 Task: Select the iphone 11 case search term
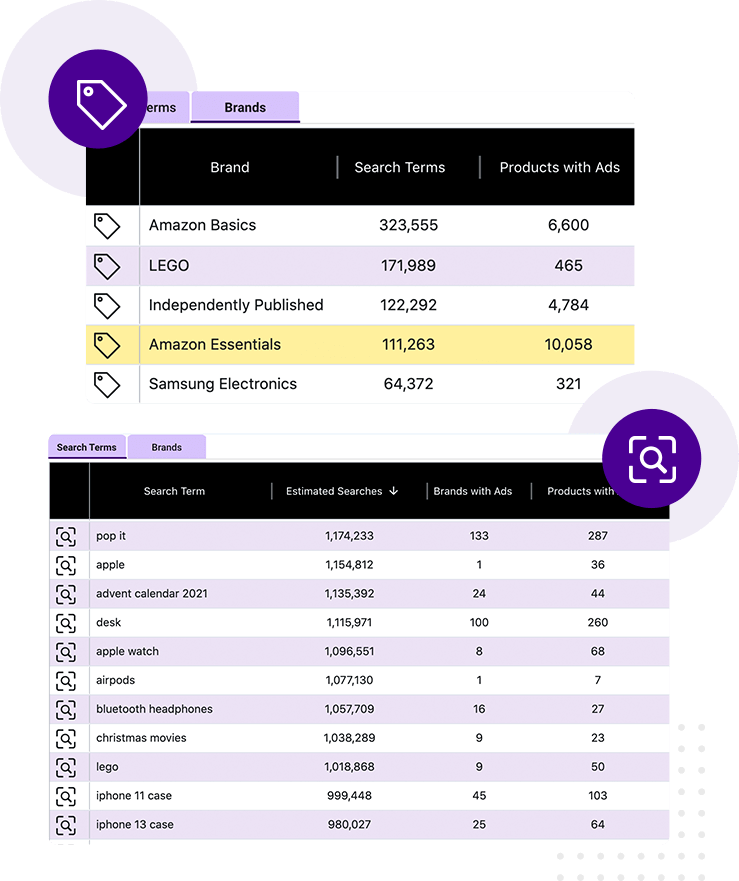(134, 796)
